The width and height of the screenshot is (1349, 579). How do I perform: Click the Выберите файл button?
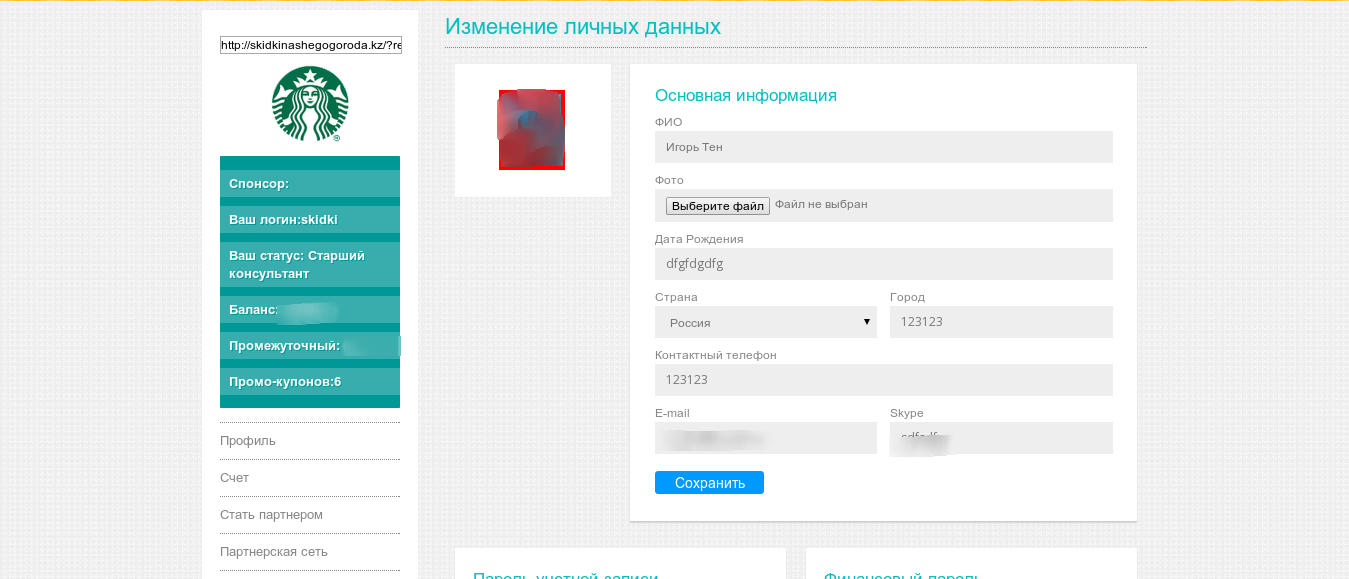tap(718, 206)
